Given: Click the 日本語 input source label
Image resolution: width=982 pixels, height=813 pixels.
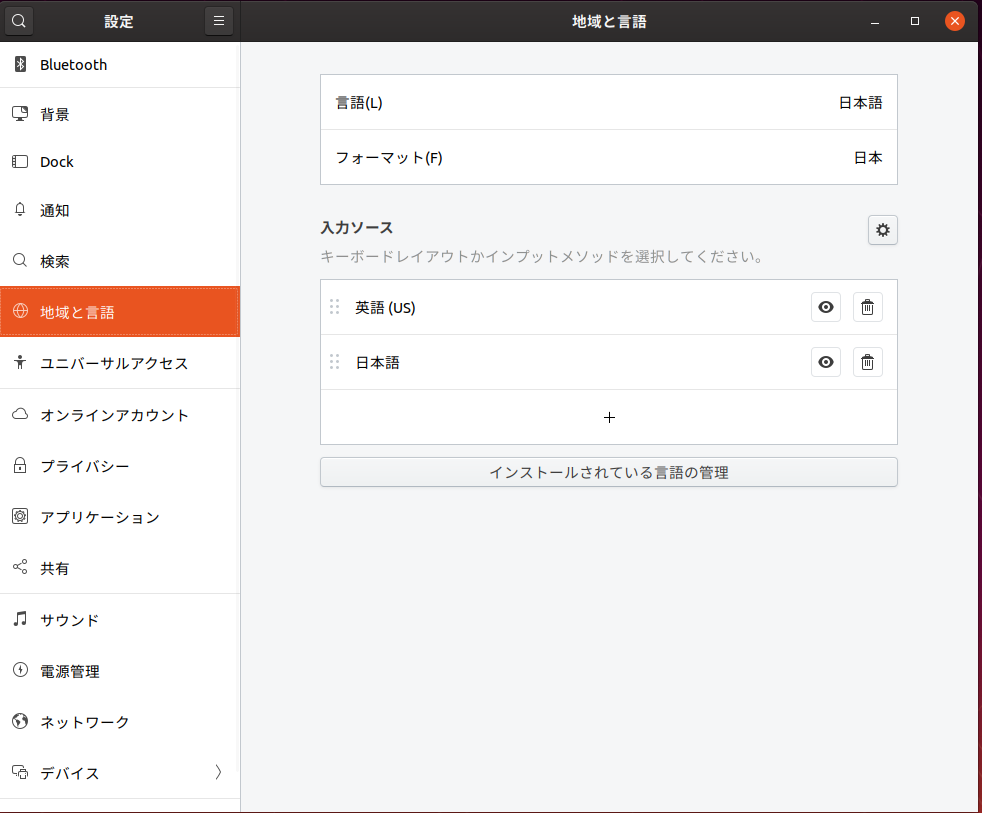Looking at the screenshot, I should pos(378,363).
